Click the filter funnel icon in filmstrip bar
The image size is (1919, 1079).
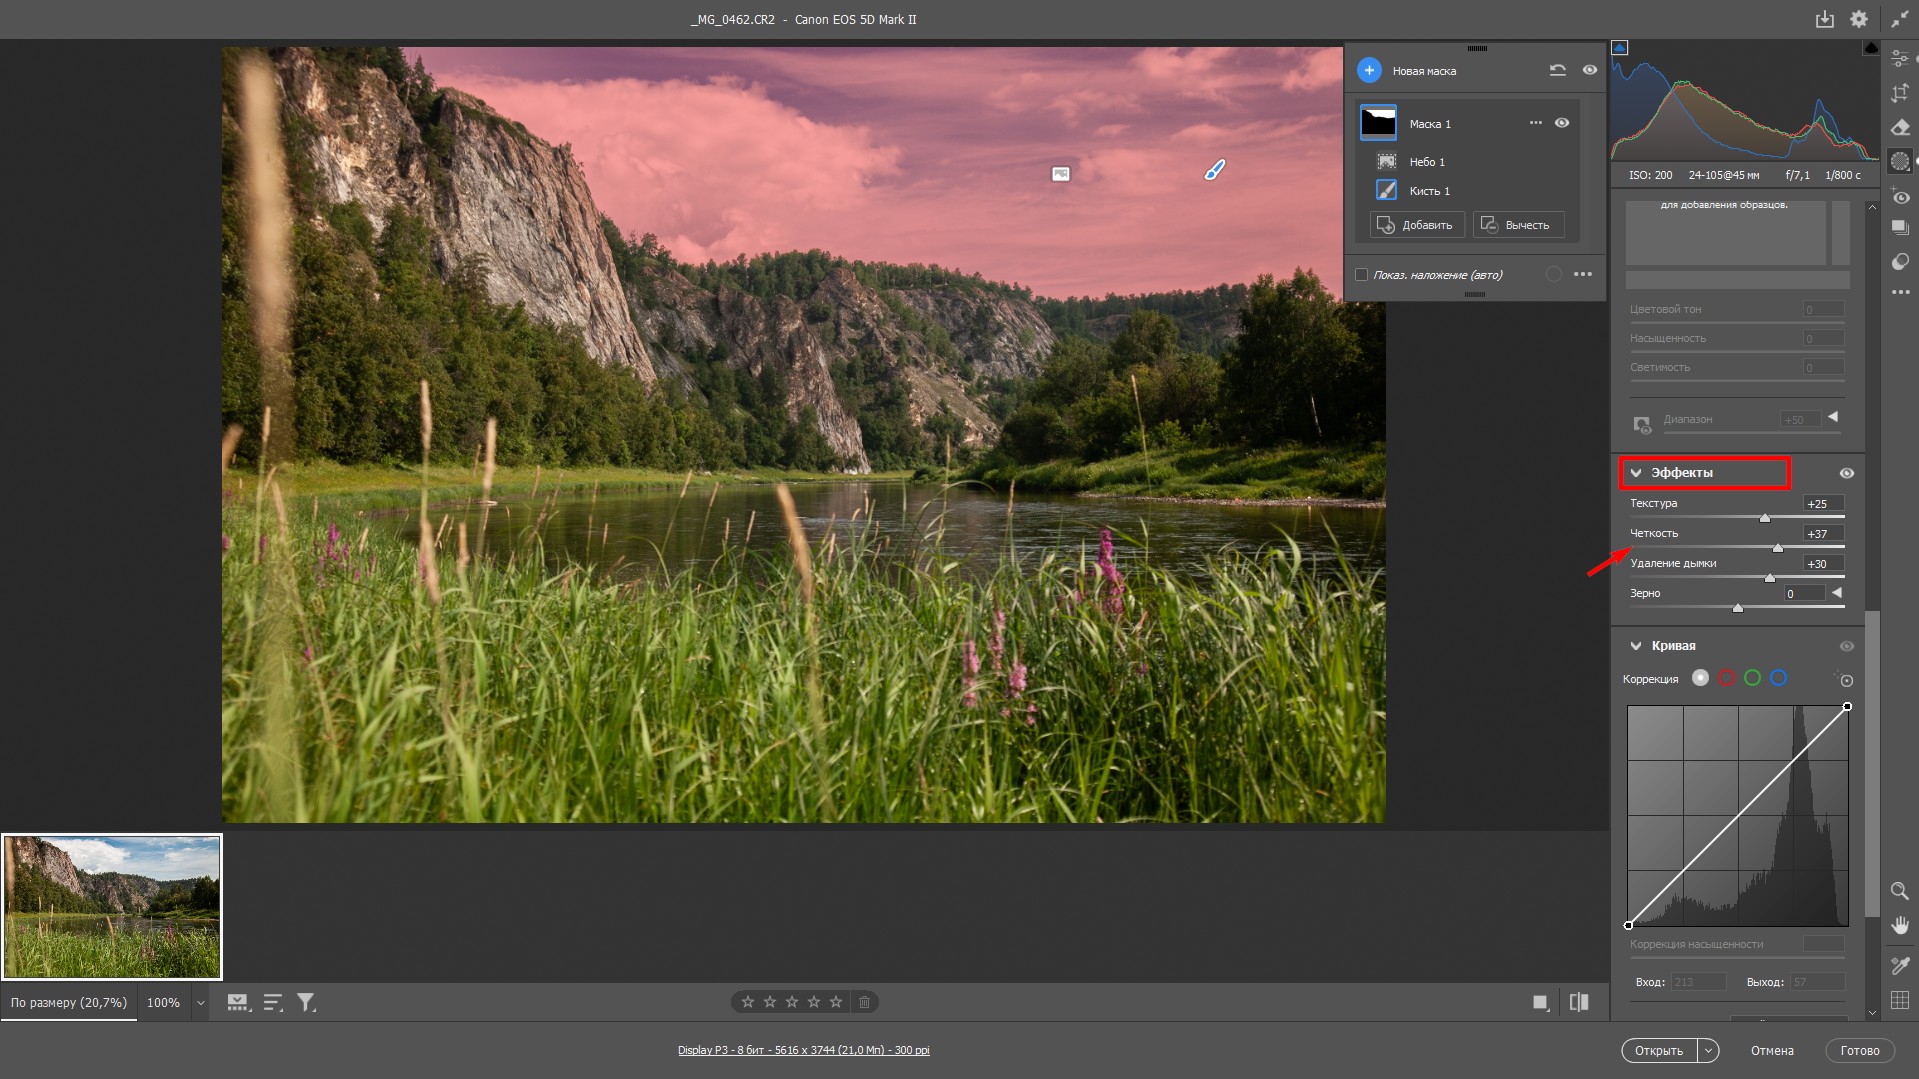(x=306, y=1002)
